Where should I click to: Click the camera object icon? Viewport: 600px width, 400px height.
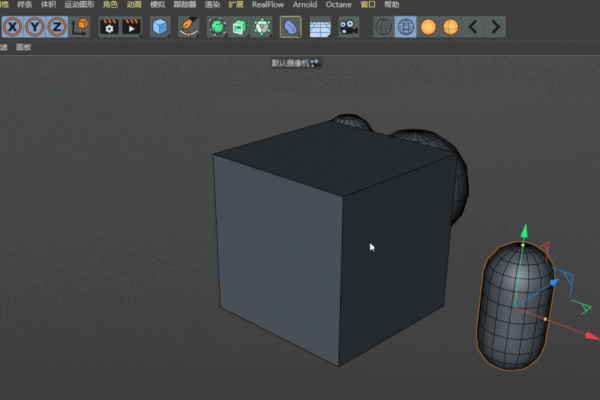click(348, 27)
